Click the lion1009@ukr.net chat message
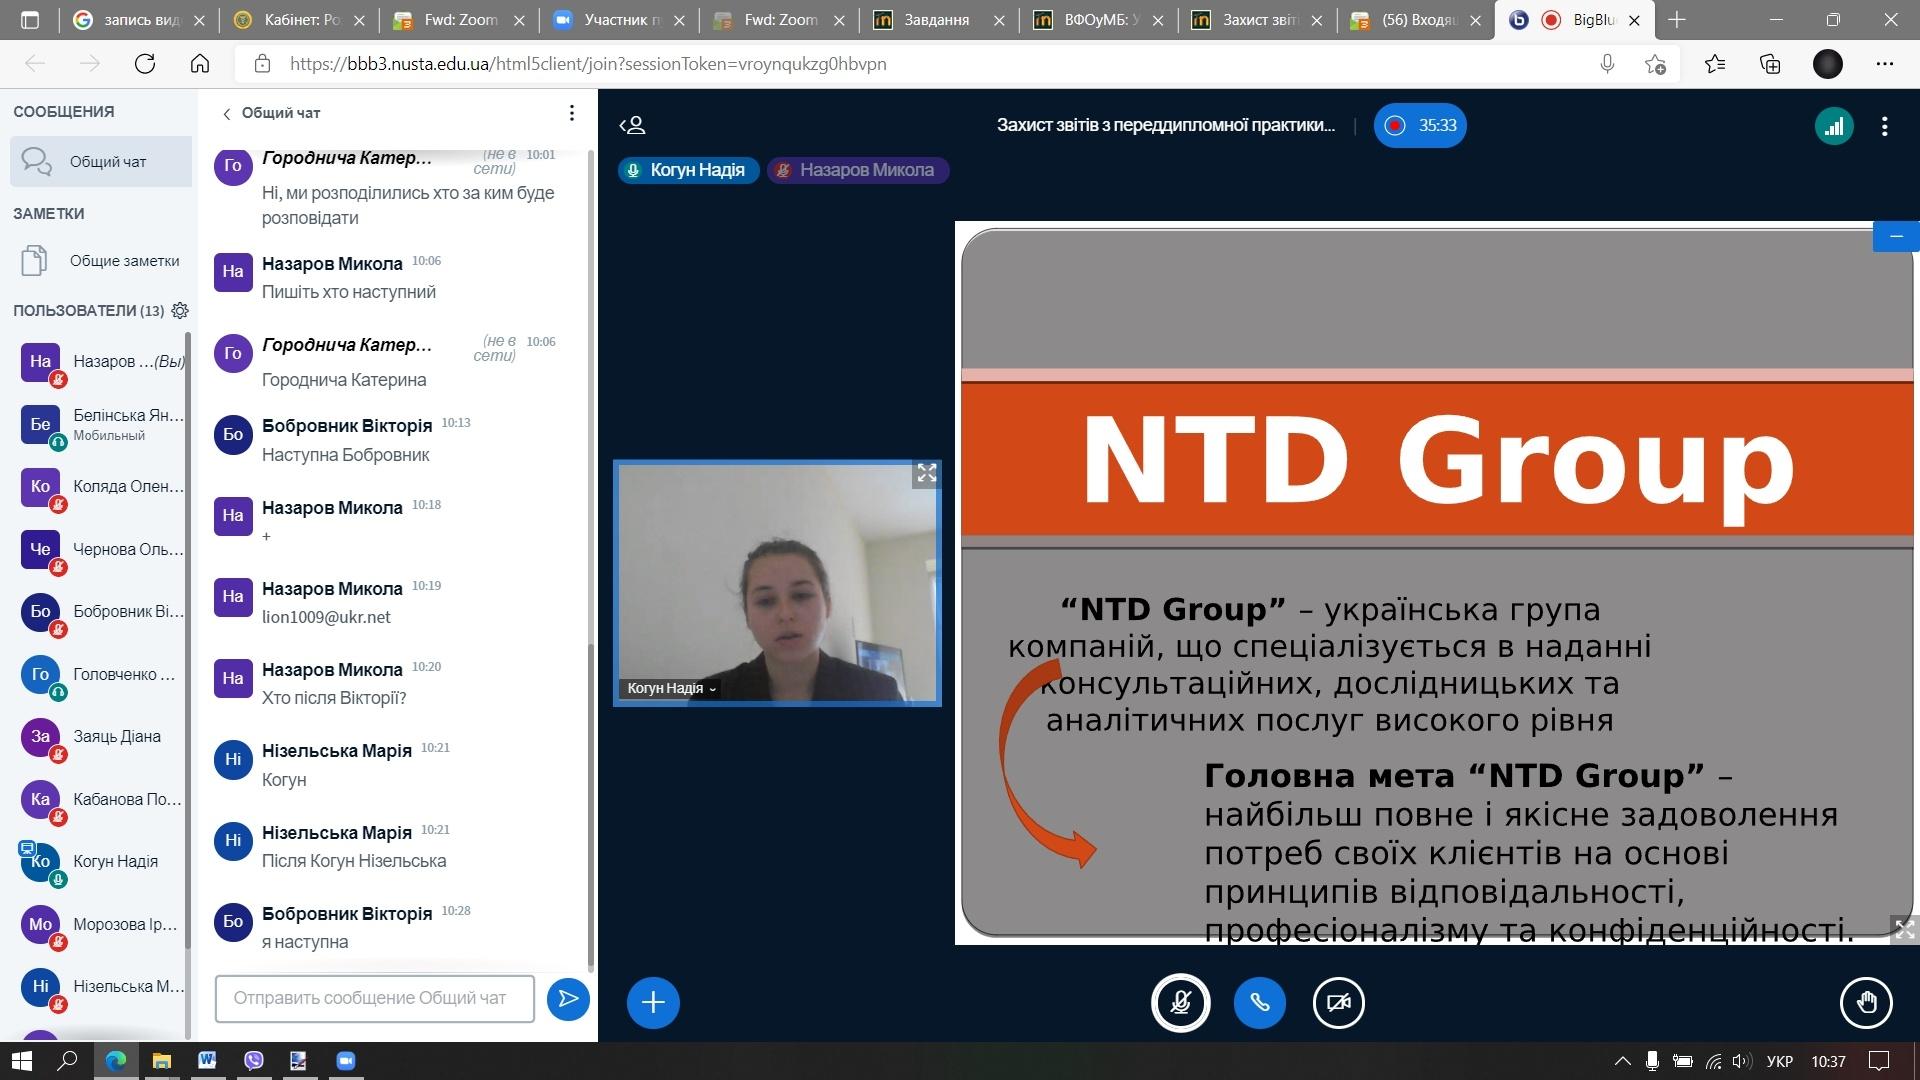The width and height of the screenshot is (1920, 1080). (326, 617)
